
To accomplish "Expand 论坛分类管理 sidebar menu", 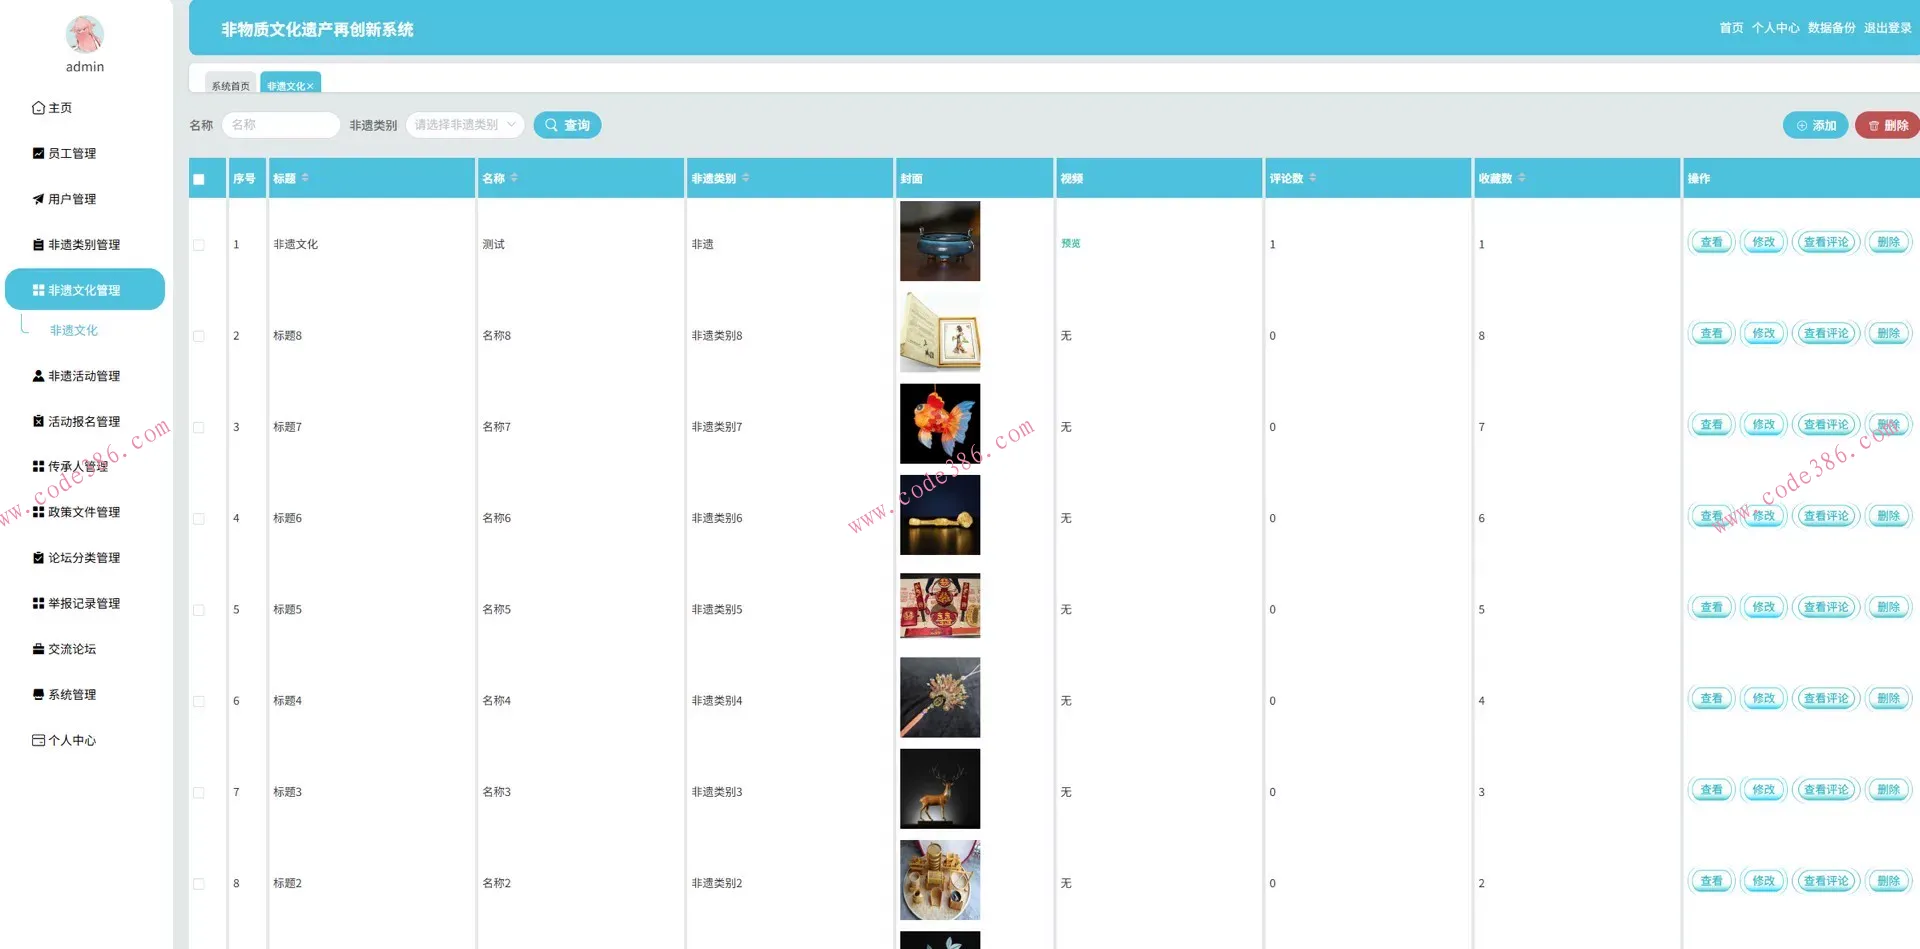I will pos(76,557).
